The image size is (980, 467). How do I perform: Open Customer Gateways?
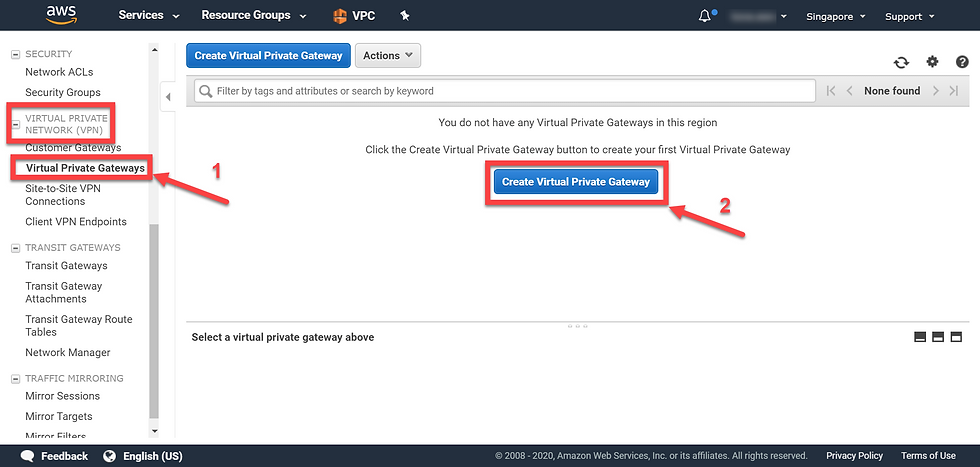pyautogui.click(x=73, y=148)
